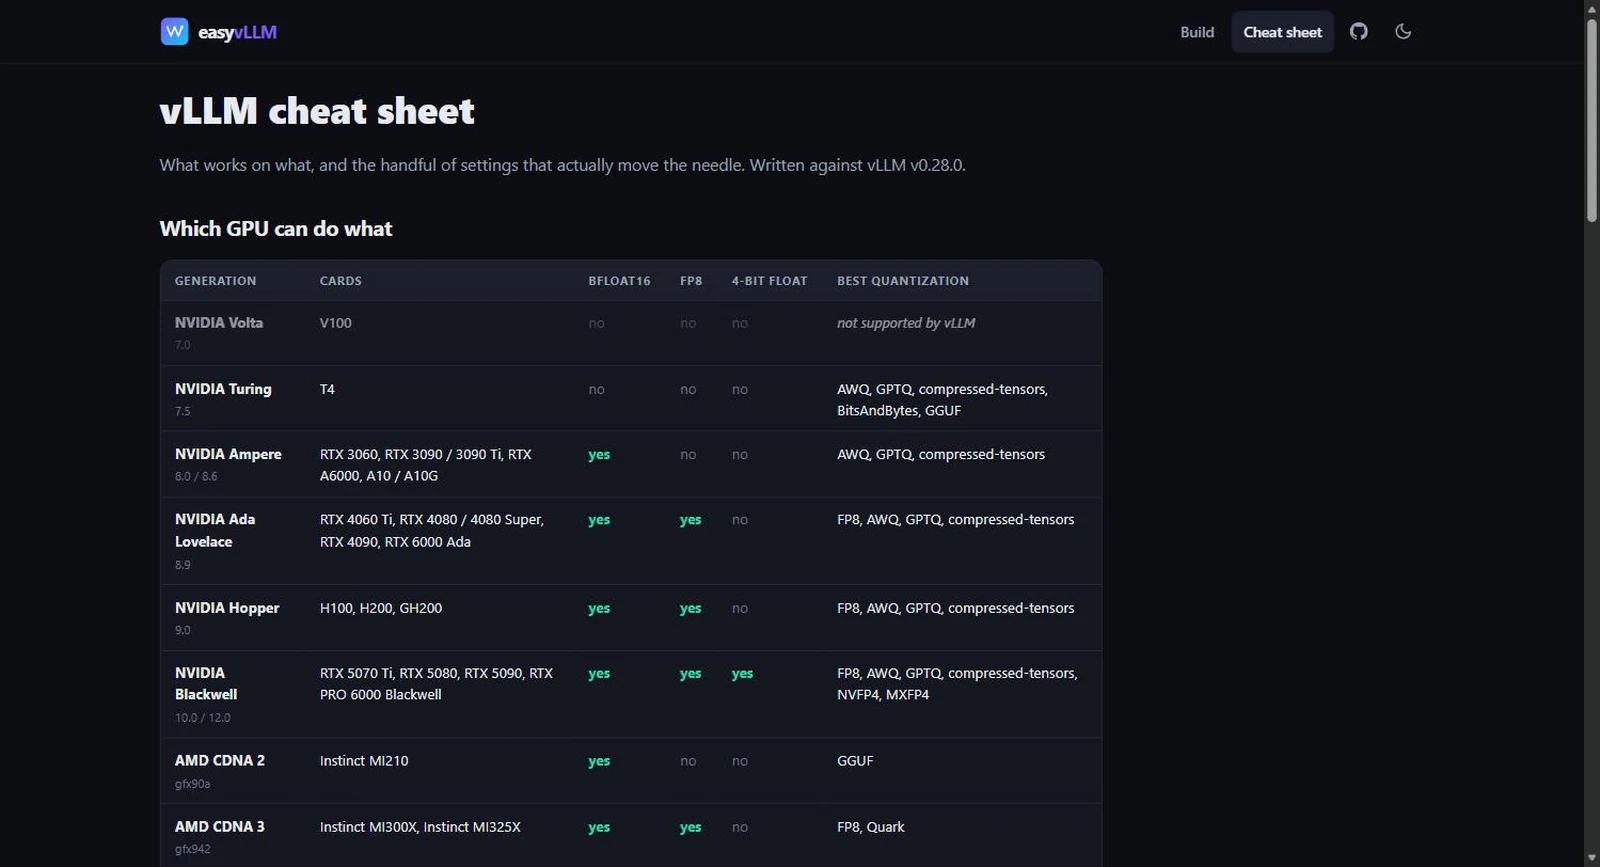Viewport: 1600px width, 867px height.
Task: Click the AMD CDNA 2 row label
Action: (x=220, y=761)
